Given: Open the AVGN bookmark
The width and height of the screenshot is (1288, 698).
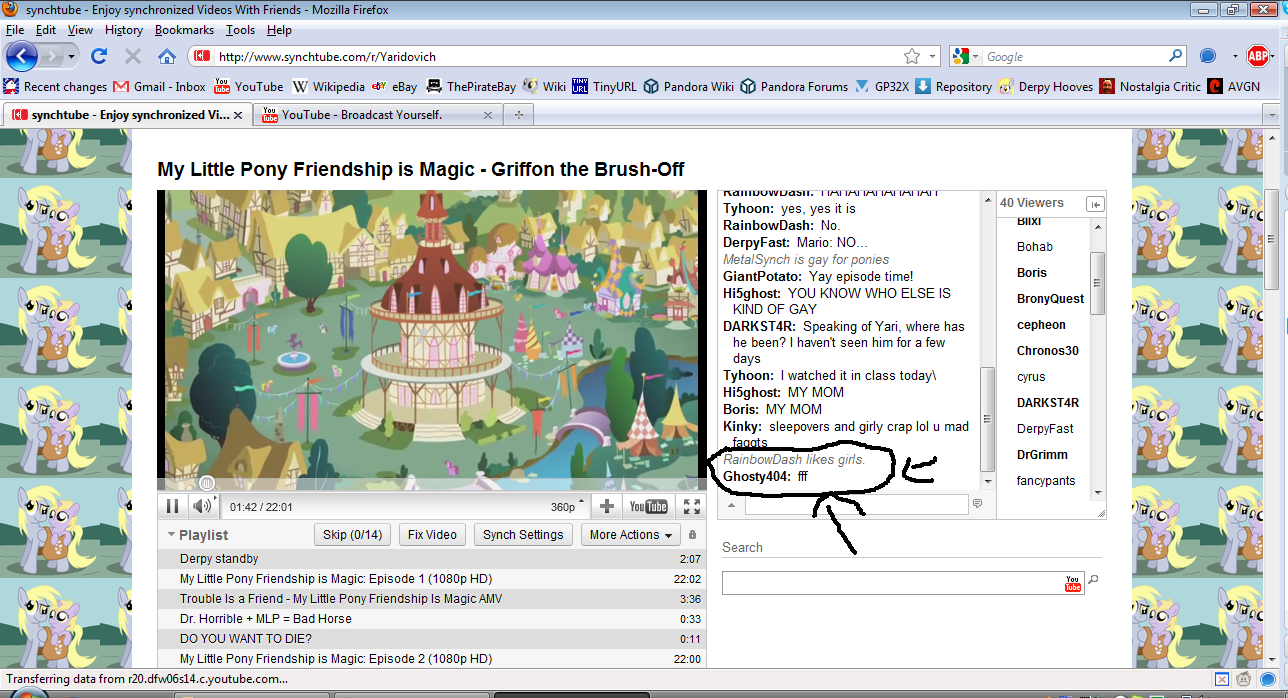Looking at the screenshot, I should 1235,86.
